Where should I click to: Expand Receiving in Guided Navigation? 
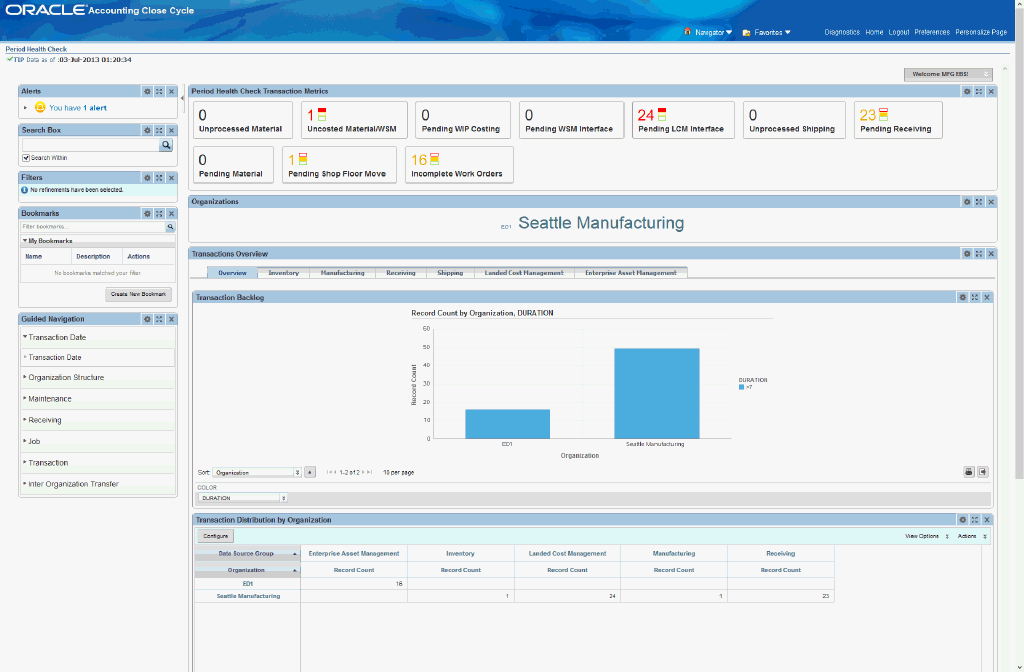(25, 420)
